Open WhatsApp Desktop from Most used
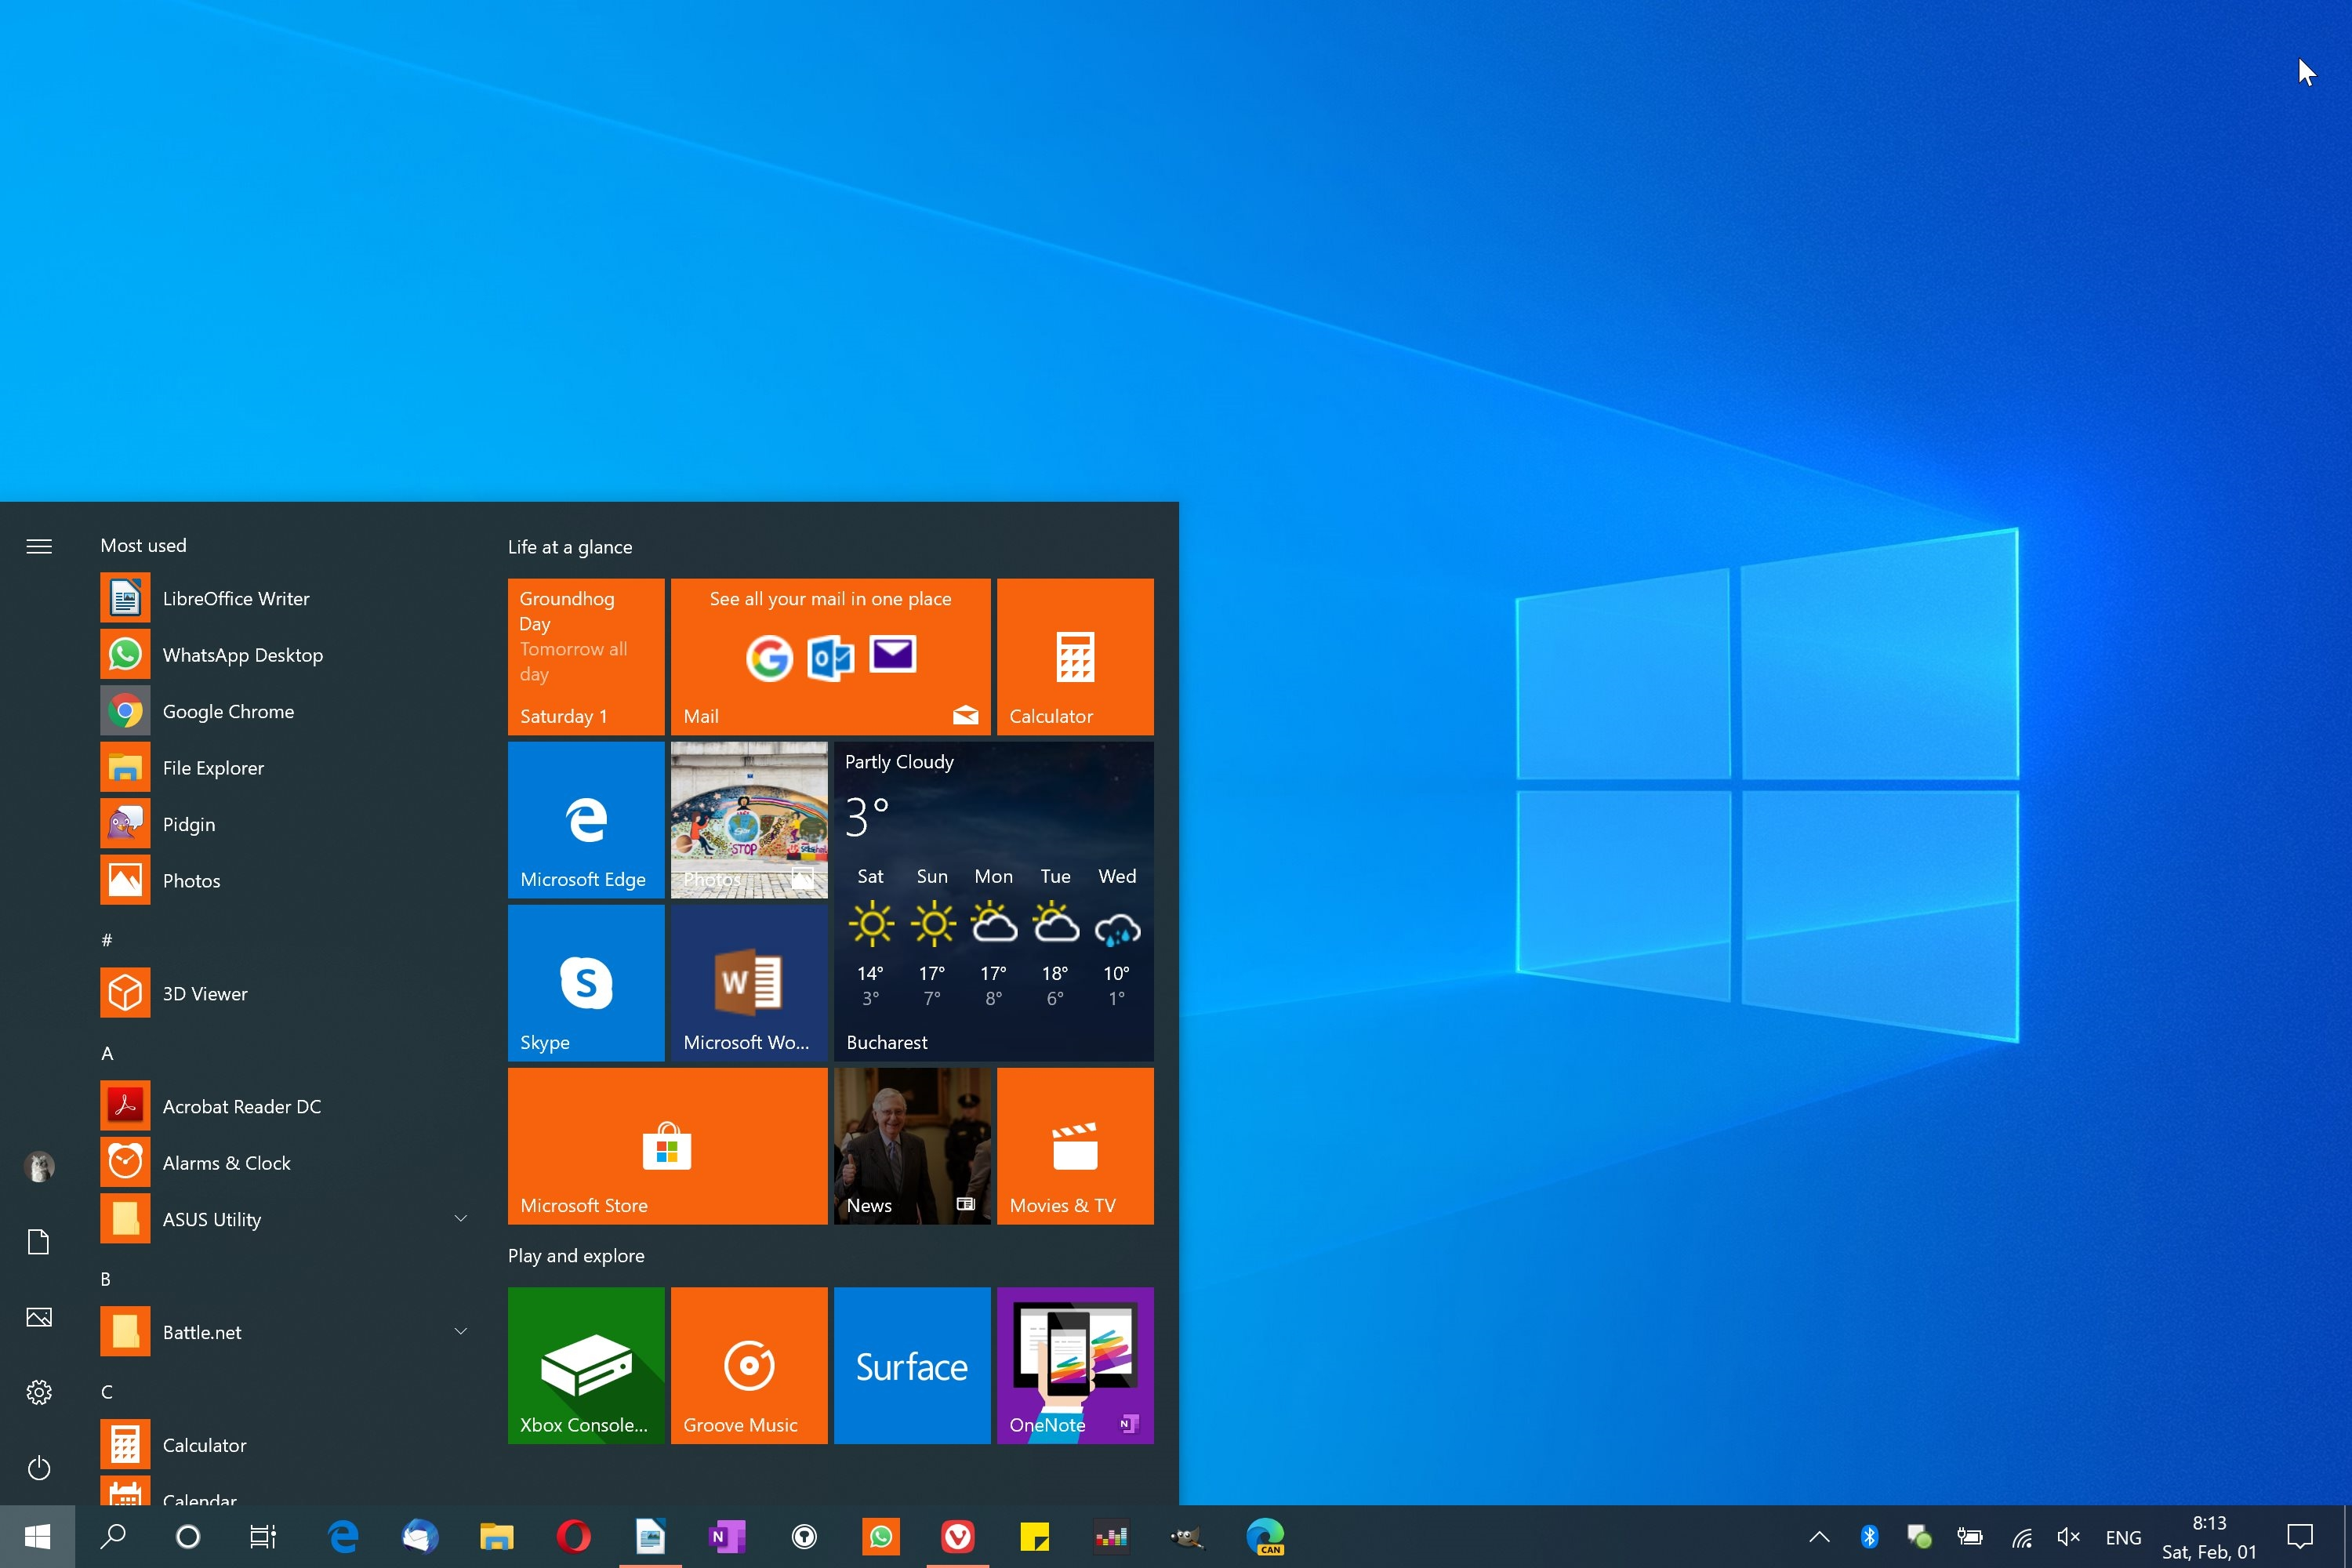The width and height of the screenshot is (2352, 1568). (x=243, y=655)
